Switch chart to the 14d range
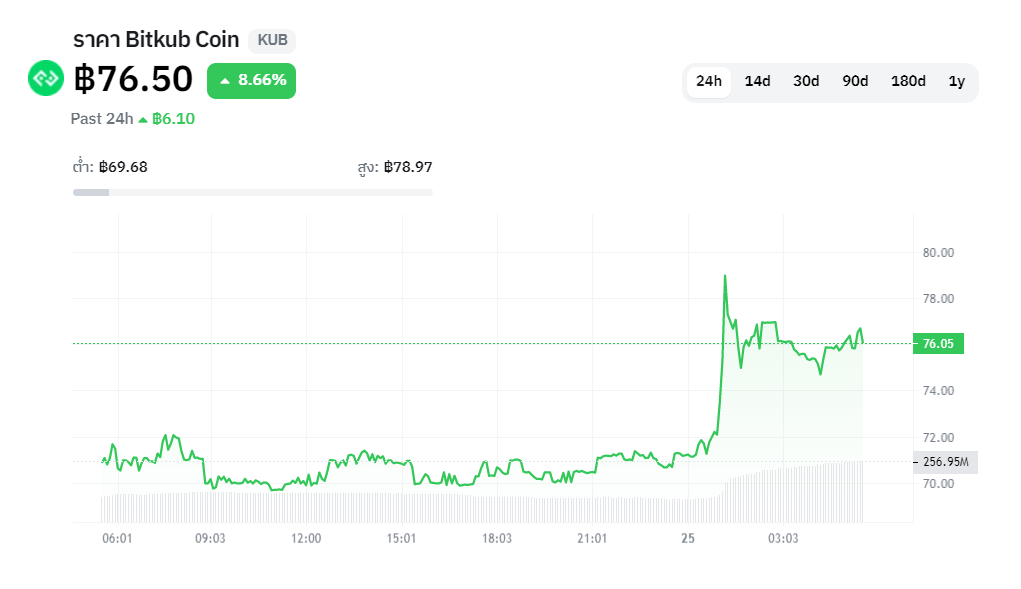 757,81
